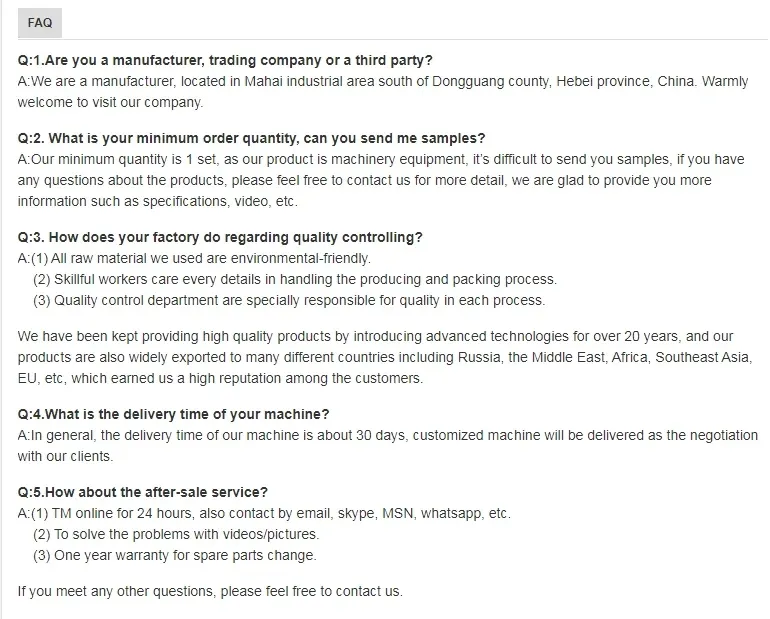Select the FAQ tab
The image size is (770, 619).
(42, 20)
